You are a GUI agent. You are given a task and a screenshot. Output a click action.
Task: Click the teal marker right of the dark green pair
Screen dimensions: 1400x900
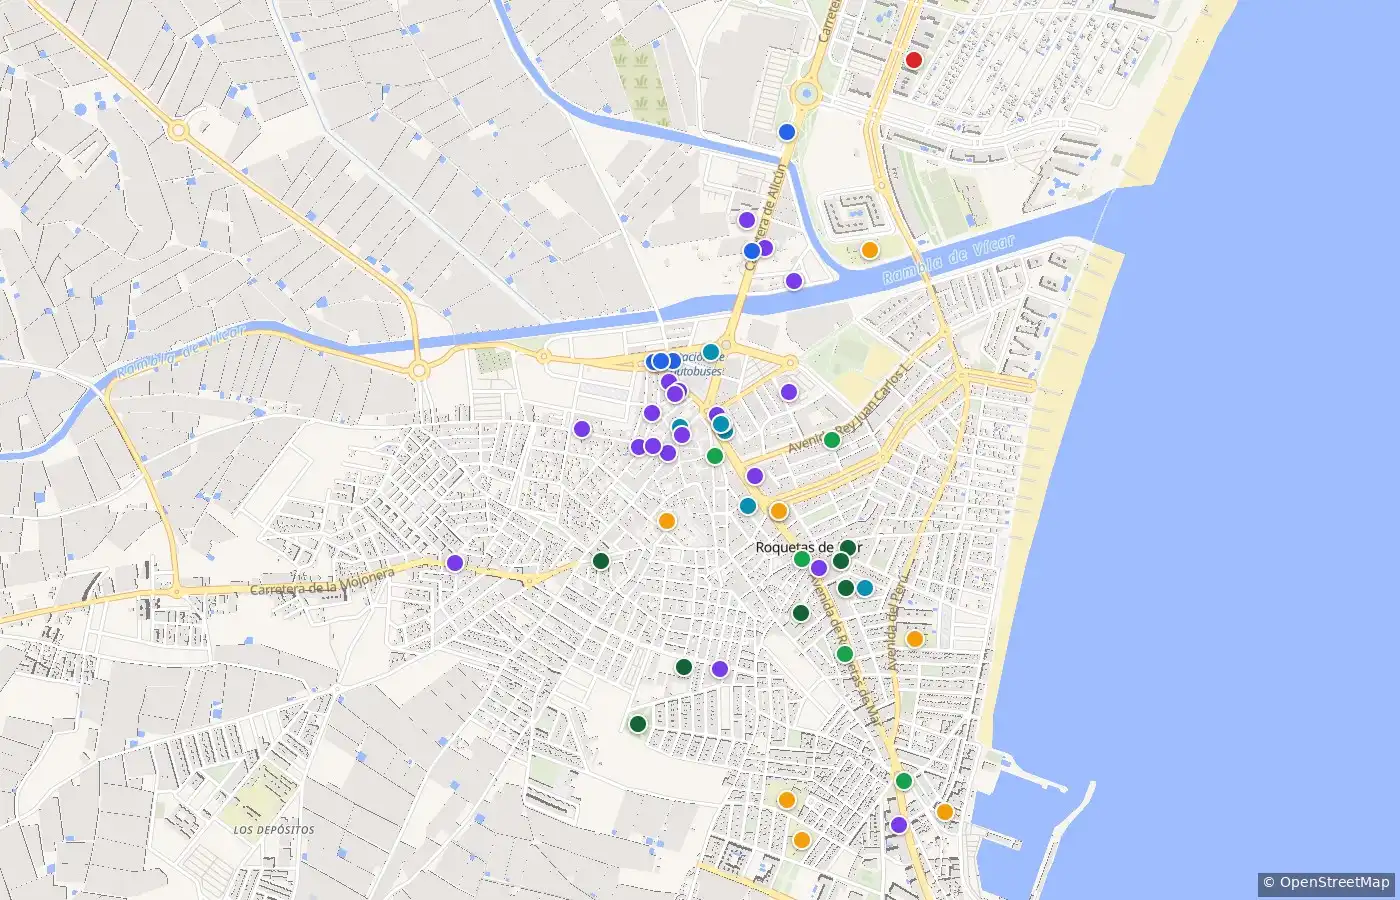click(865, 588)
